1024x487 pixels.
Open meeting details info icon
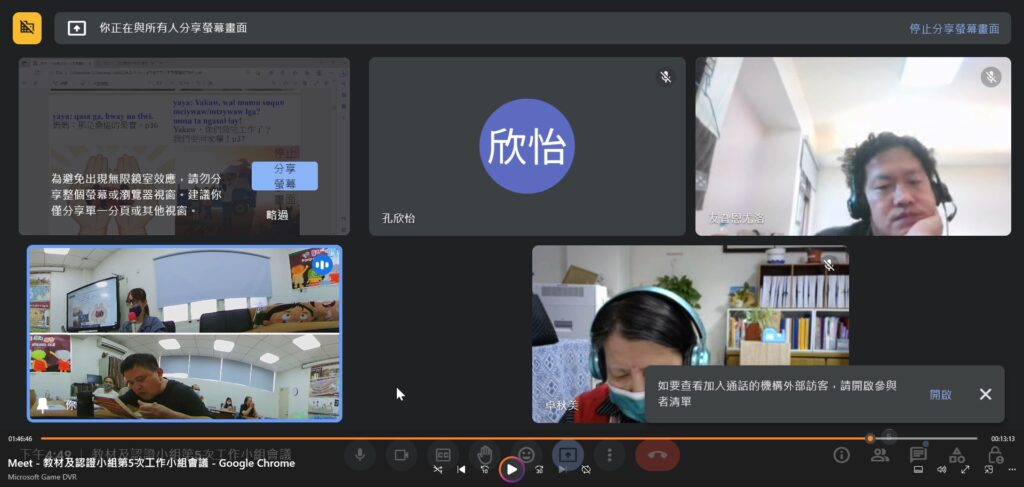pos(842,455)
